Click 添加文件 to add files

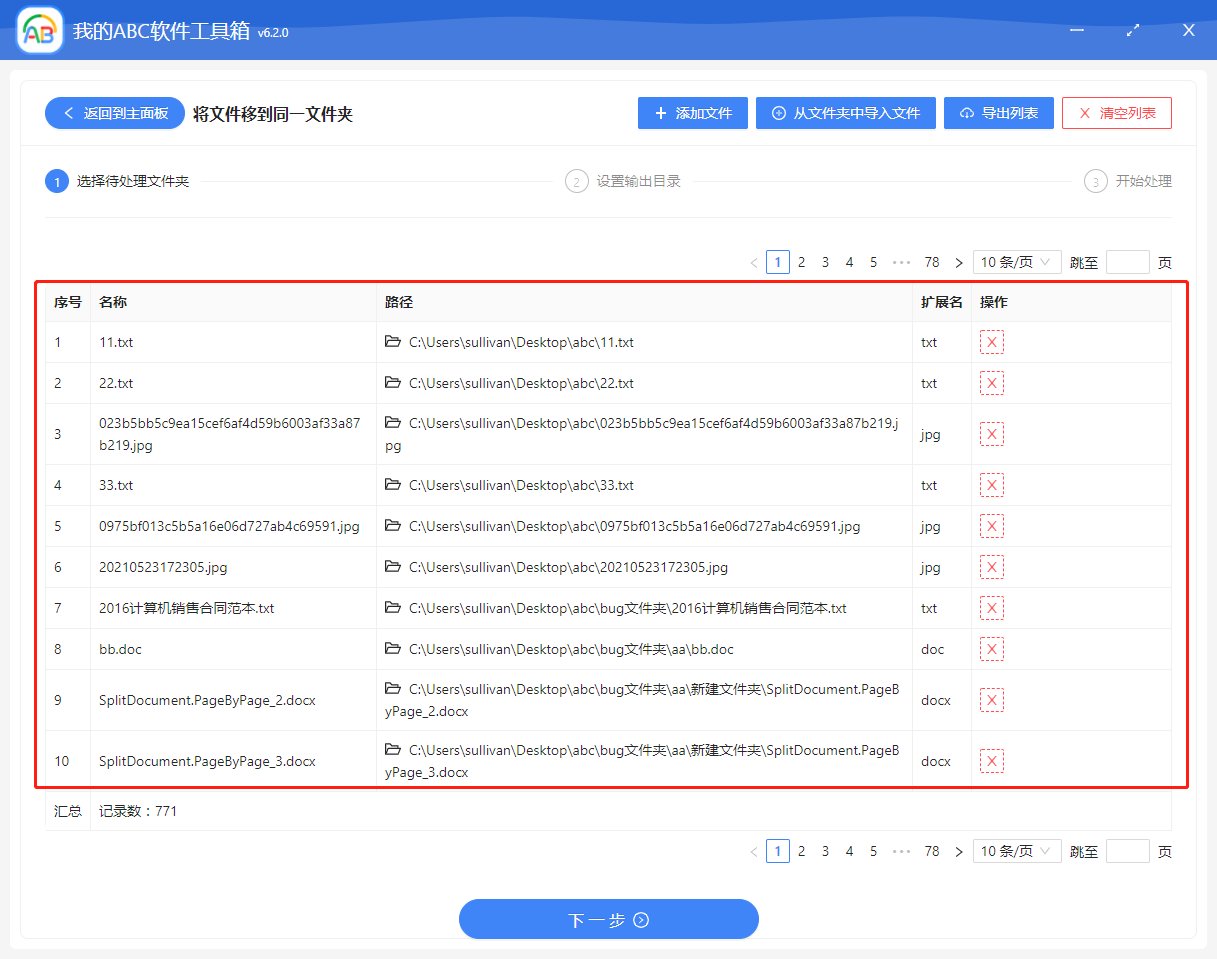[x=692, y=112]
